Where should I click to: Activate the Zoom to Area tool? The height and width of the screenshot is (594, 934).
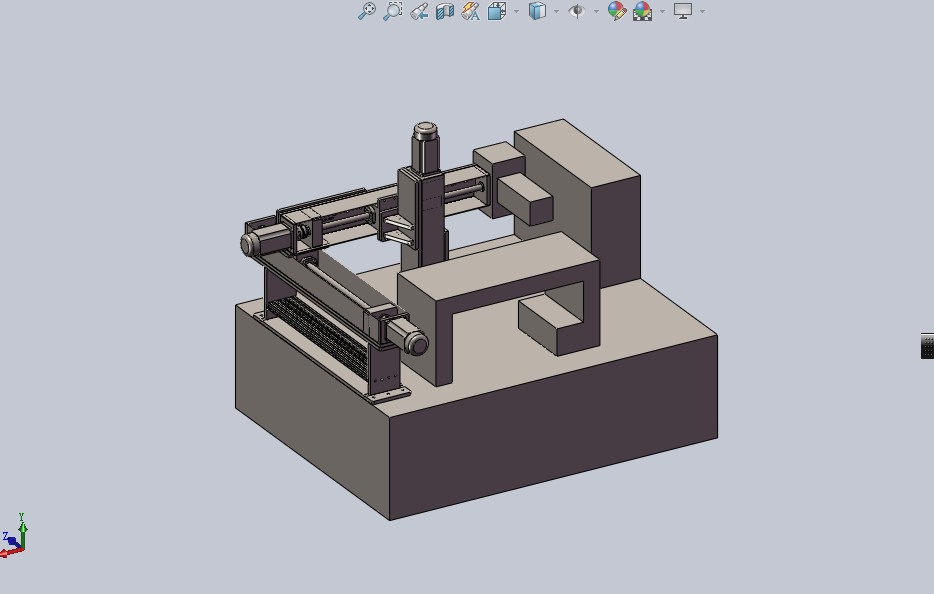393,11
